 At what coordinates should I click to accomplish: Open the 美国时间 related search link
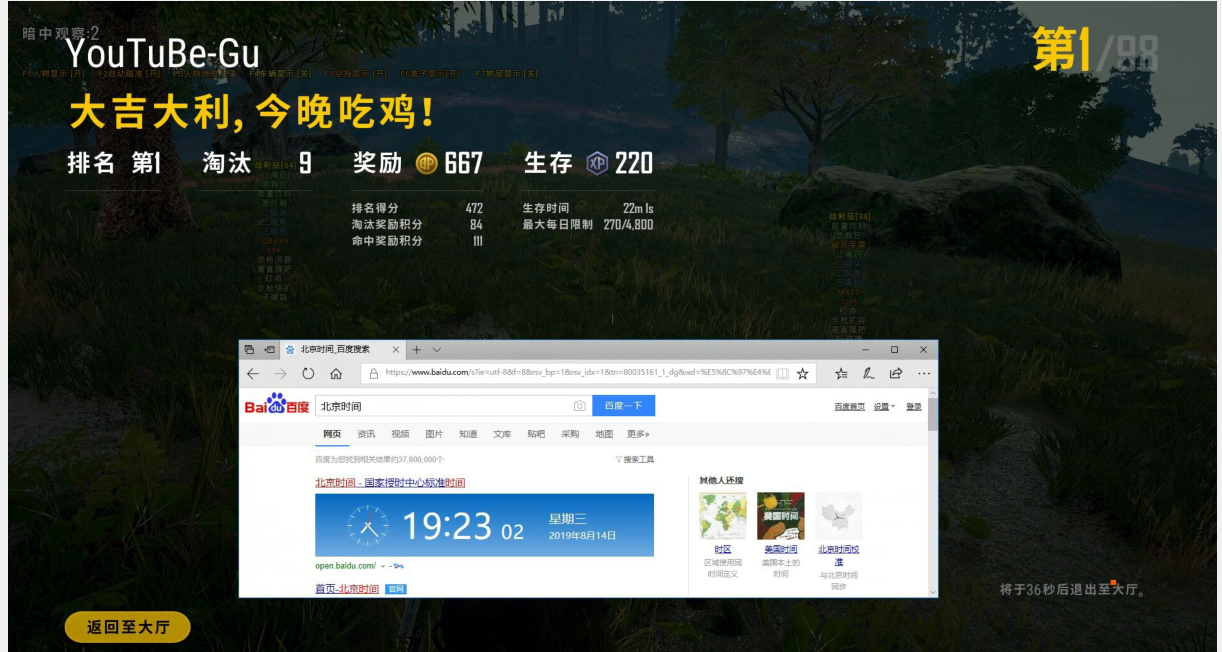(781, 549)
